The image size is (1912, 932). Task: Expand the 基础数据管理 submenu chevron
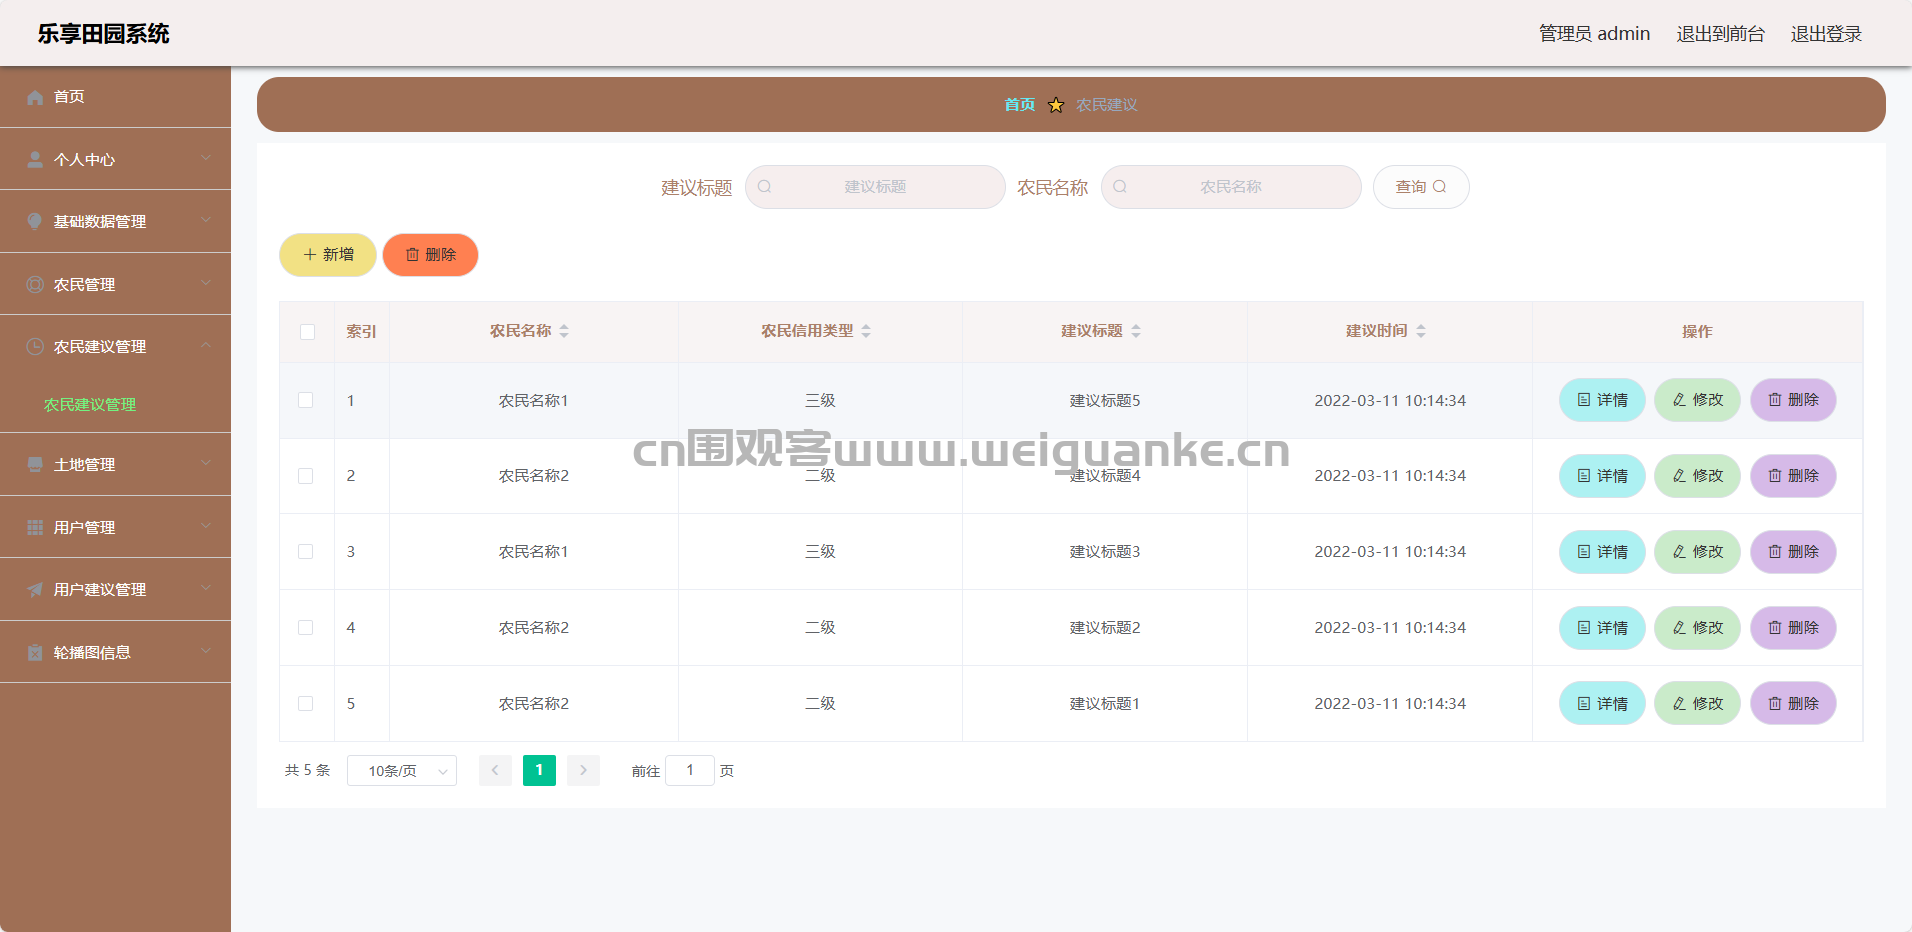click(x=206, y=220)
